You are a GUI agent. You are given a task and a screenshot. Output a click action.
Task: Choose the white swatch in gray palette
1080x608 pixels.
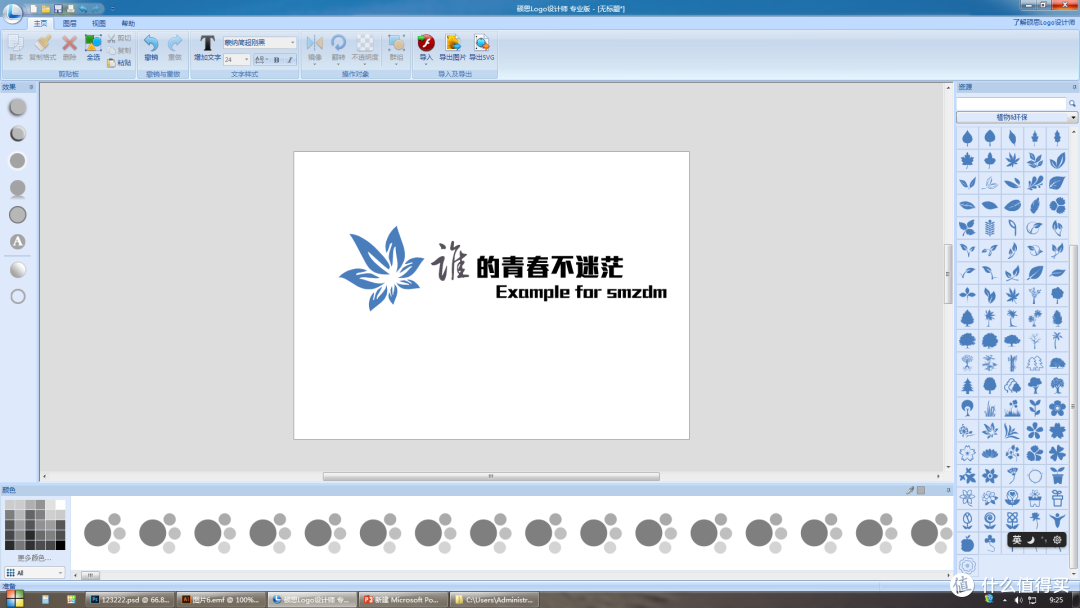coord(61,505)
